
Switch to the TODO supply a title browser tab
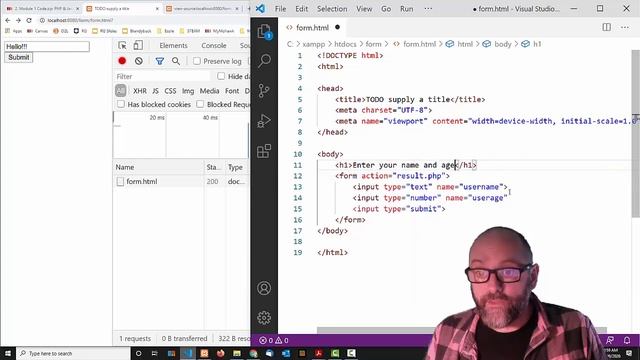122,8
